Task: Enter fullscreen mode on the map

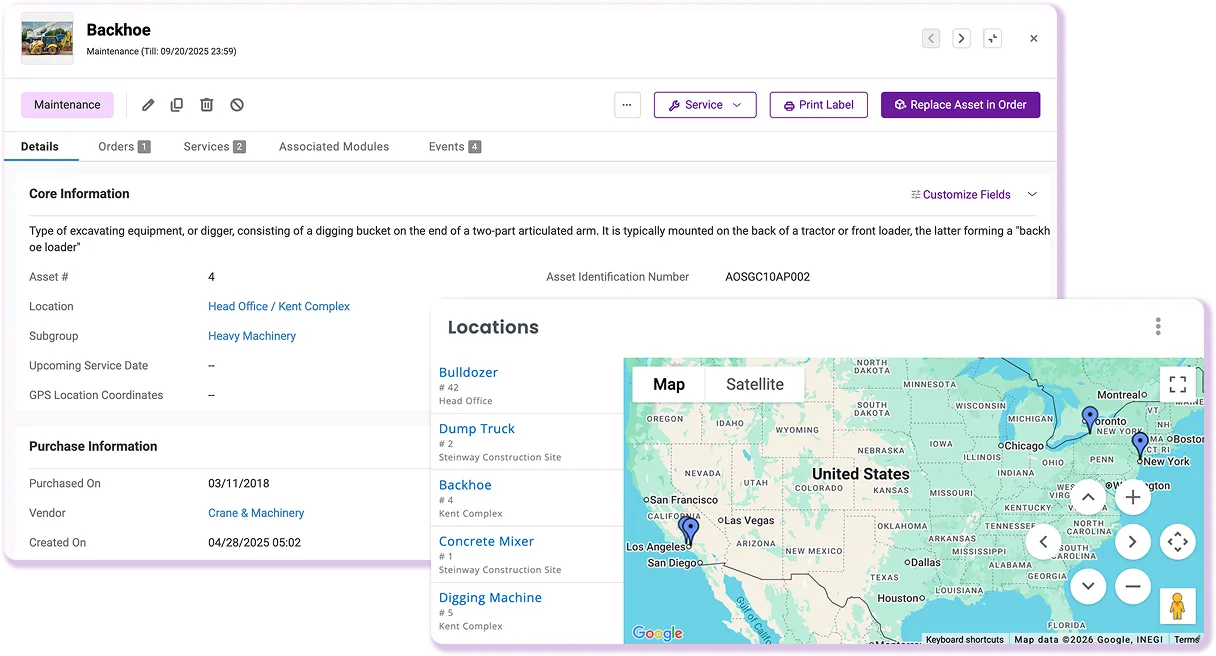Action: pos(1177,384)
